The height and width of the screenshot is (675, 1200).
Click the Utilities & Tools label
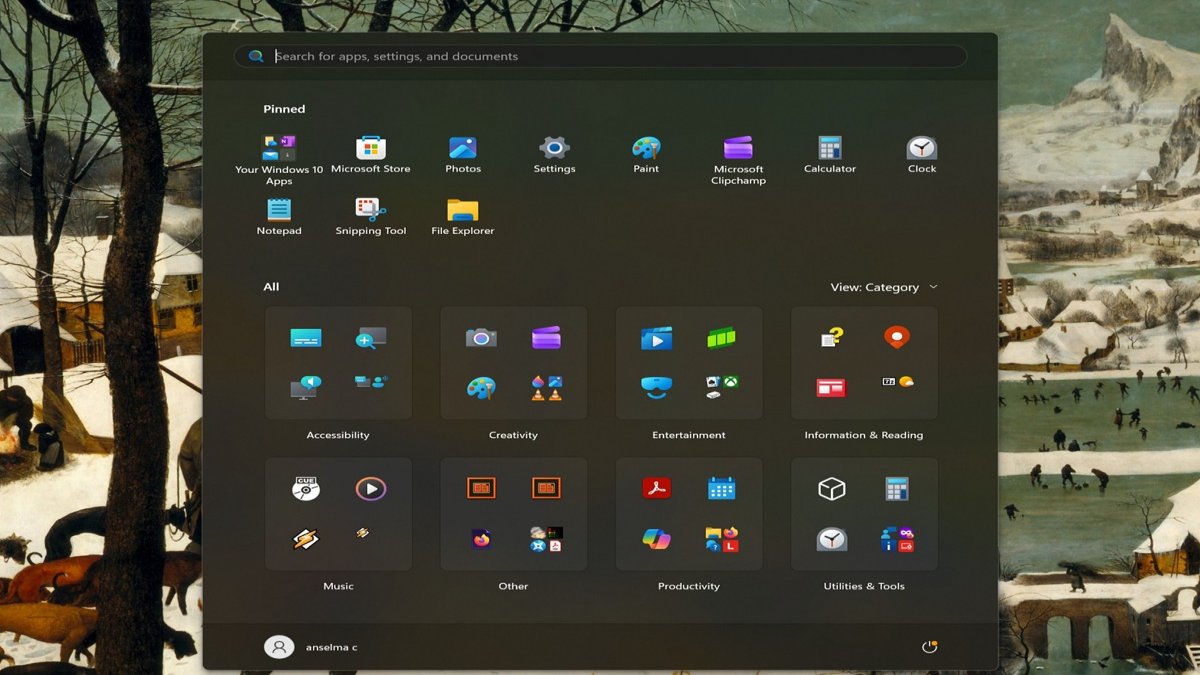[x=864, y=586]
